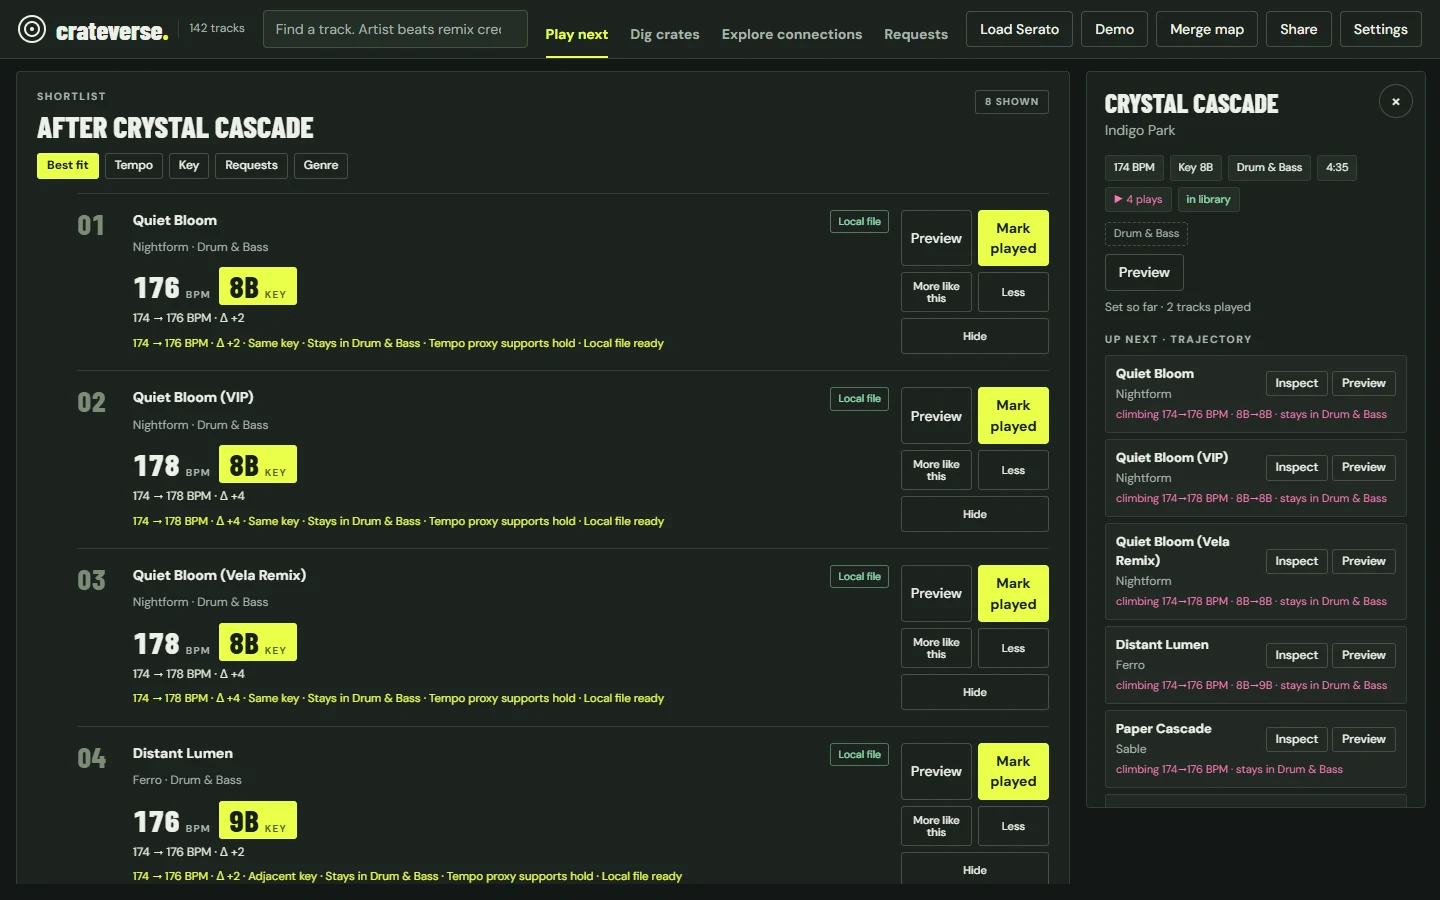This screenshot has height=900, width=1440.
Task: Preview Quiet Bloom (VIP) in trajectory
Action: (1363, 467)
